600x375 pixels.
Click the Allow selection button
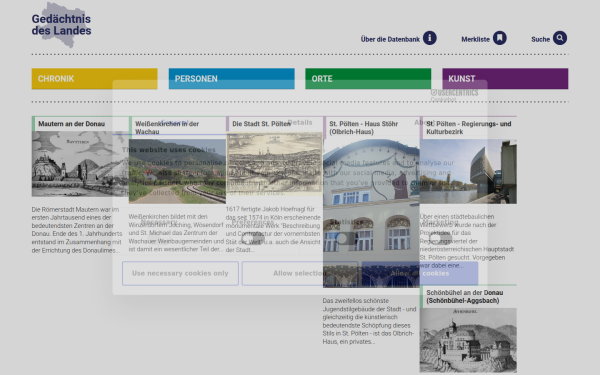(300, 273)
